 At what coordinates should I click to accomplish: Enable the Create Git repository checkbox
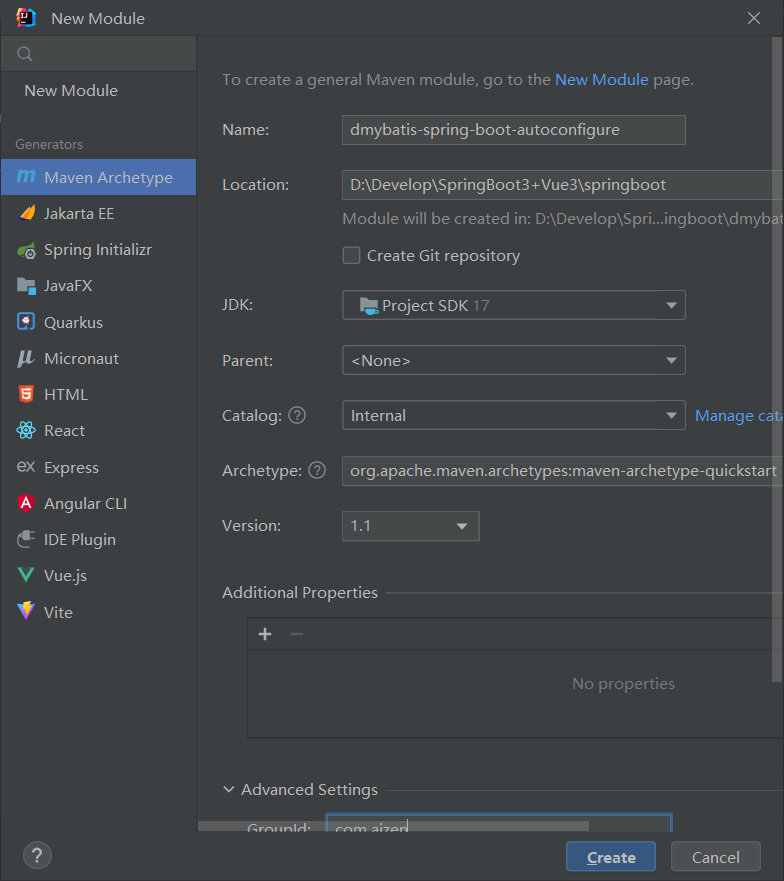click(x=351, y=255)
